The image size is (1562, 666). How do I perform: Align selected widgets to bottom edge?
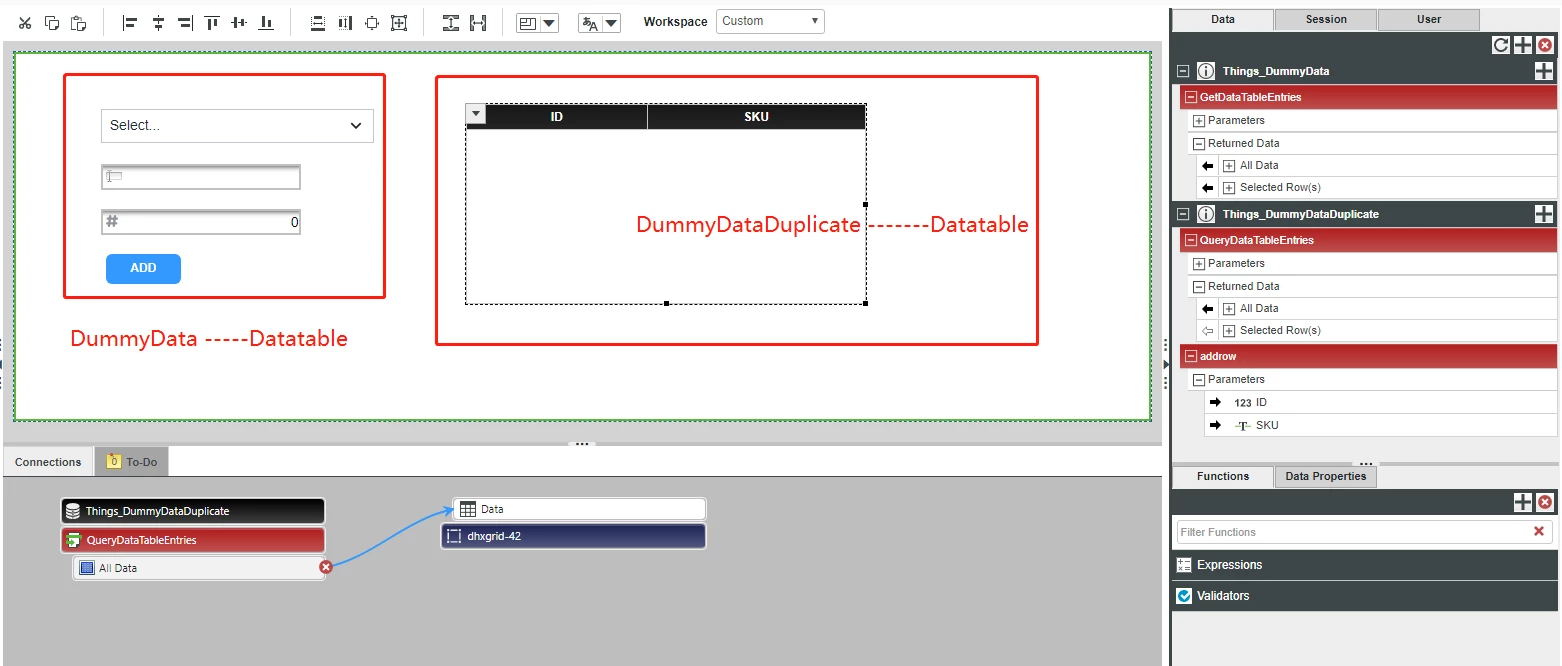pos(266,22)
